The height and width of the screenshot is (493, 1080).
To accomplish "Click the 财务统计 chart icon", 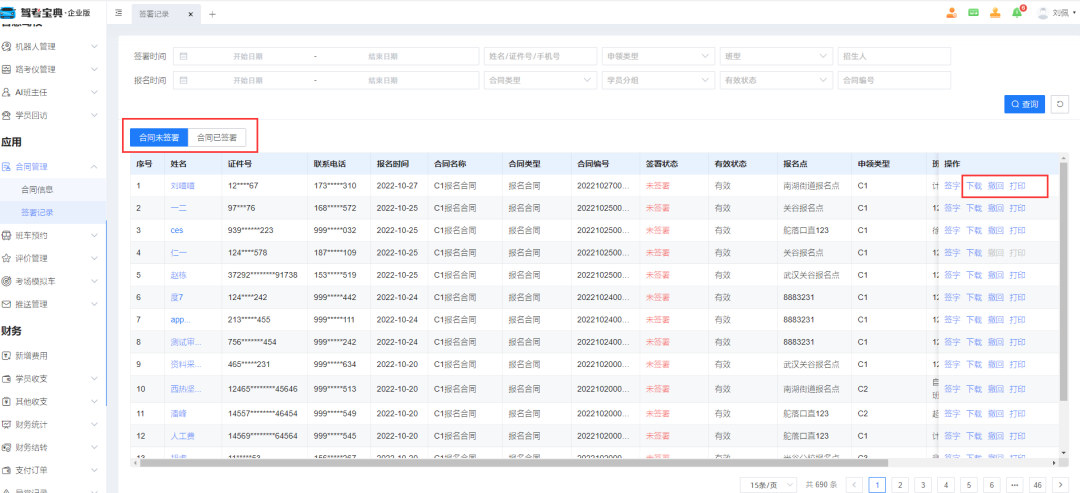I will point(7,424).
